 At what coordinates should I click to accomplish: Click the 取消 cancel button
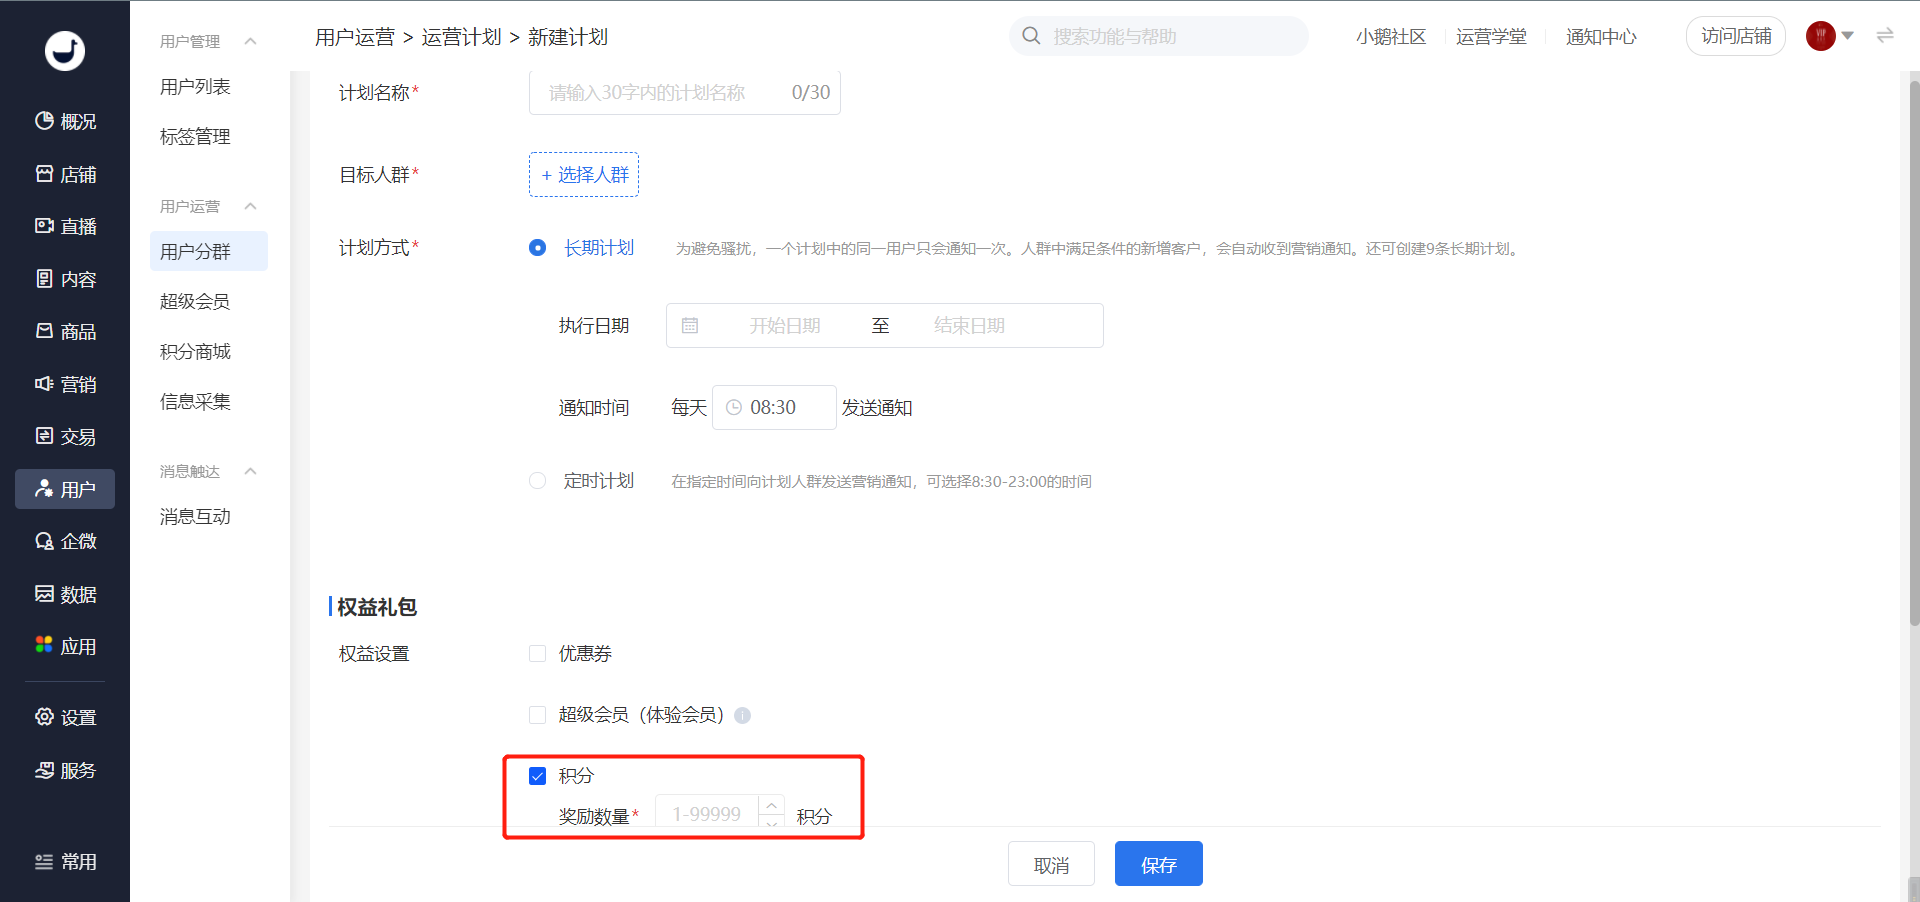[x=1051, y=864]
